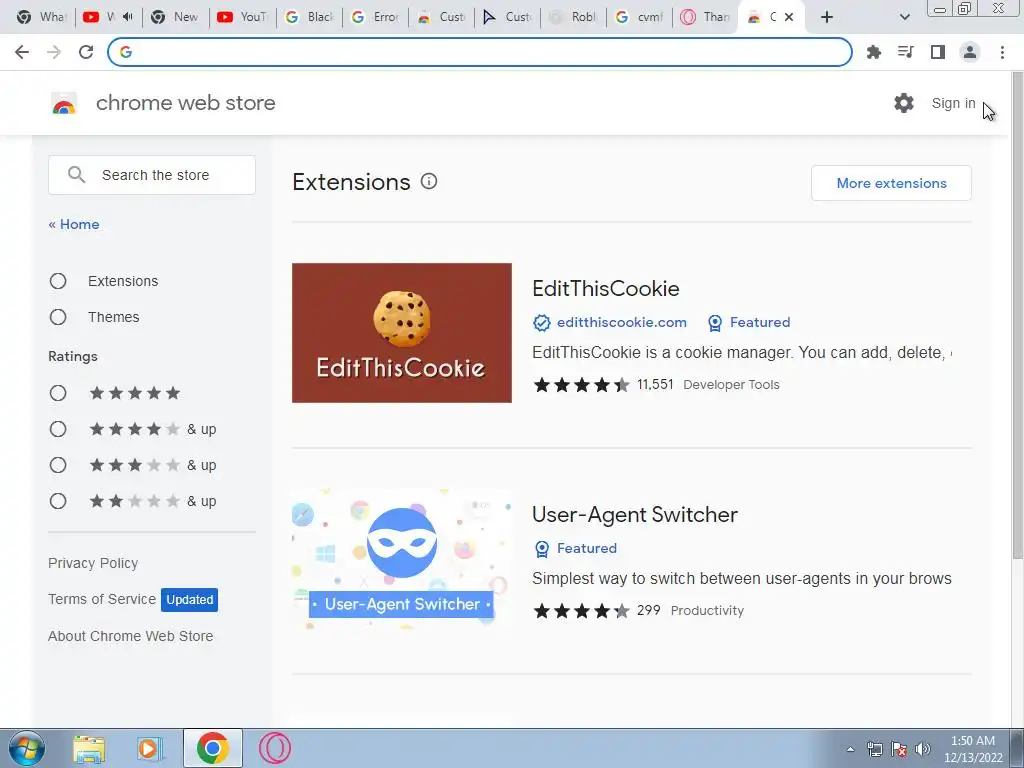Click the Search the store field
The image size is (1024, 768).
coord(152,175)
